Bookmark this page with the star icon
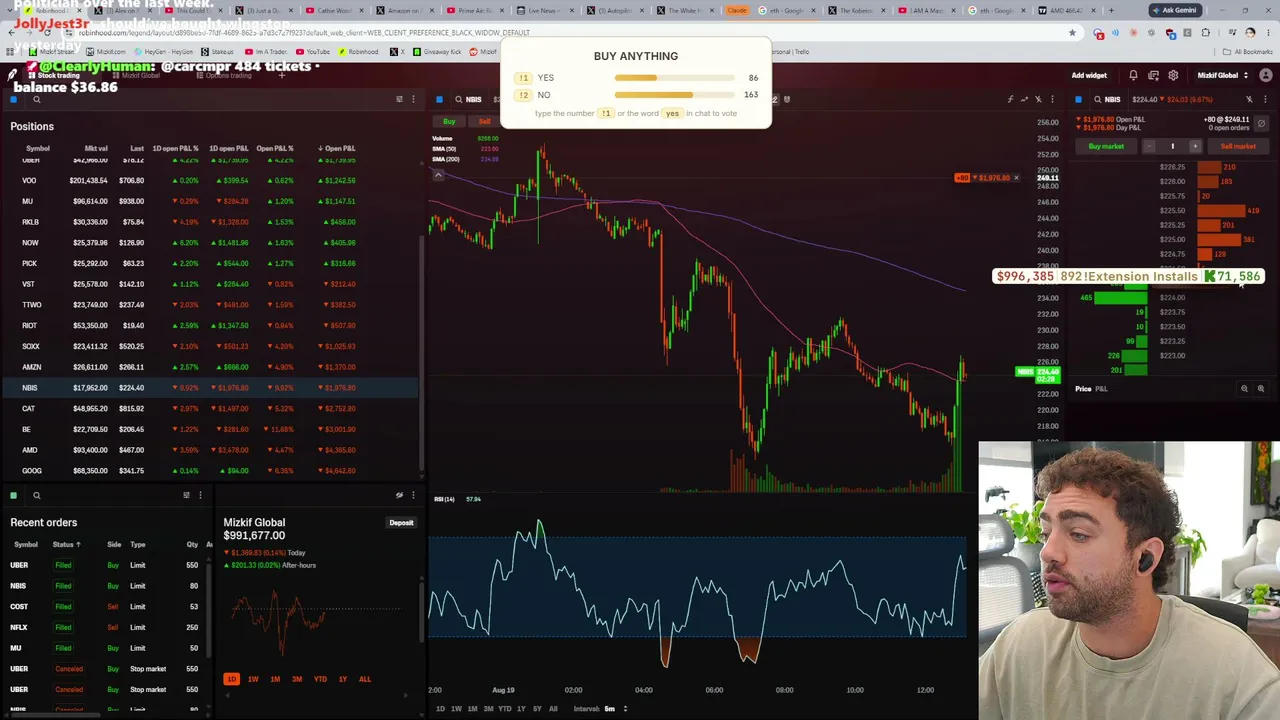 (1072, 32)
